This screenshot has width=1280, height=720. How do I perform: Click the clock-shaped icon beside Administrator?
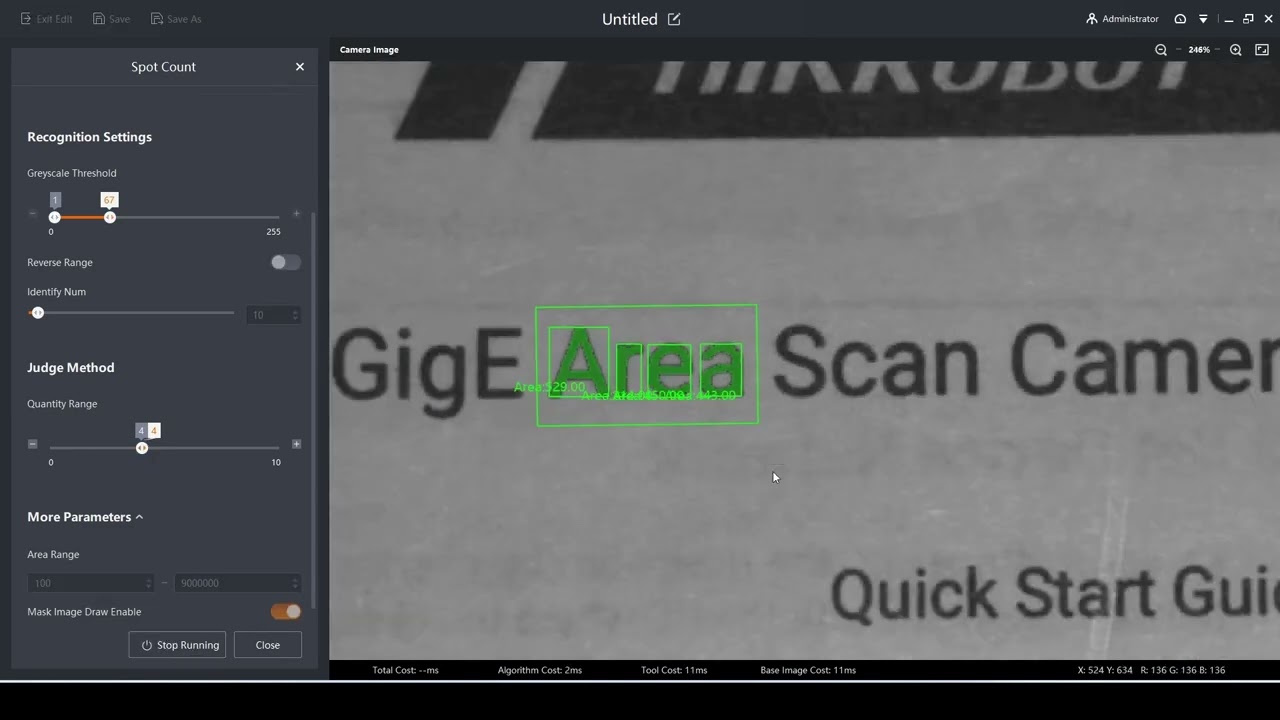point(1180,19)
